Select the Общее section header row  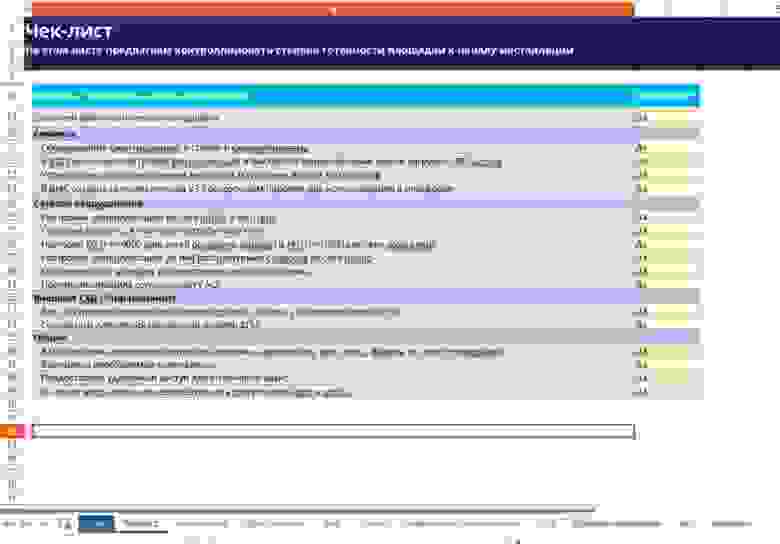click(x=365, y=338)
